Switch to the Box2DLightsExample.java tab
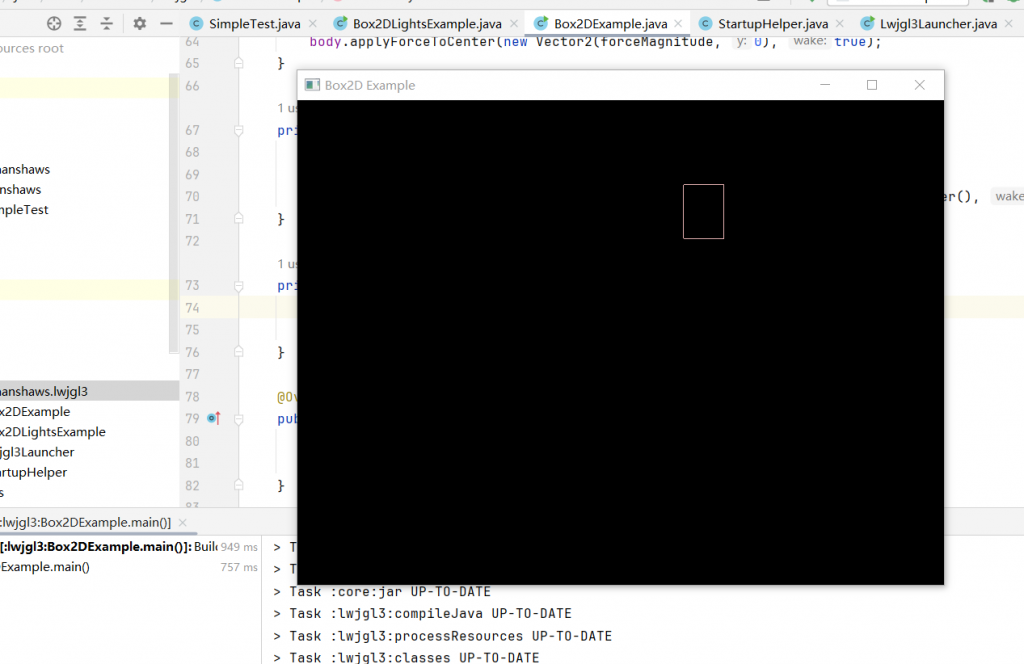The width and height of the screenshot is (1024, 664). [x=427, y=24]
